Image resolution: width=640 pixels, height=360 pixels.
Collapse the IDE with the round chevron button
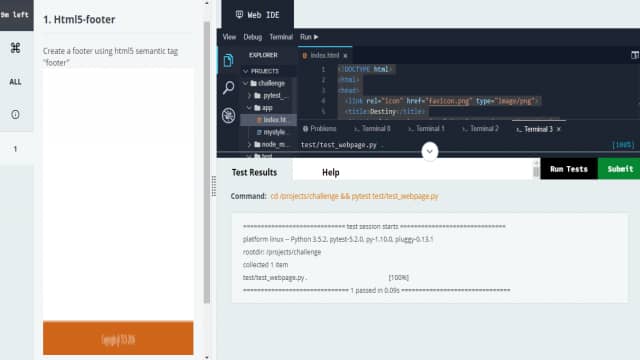click(x=429, y=151)
